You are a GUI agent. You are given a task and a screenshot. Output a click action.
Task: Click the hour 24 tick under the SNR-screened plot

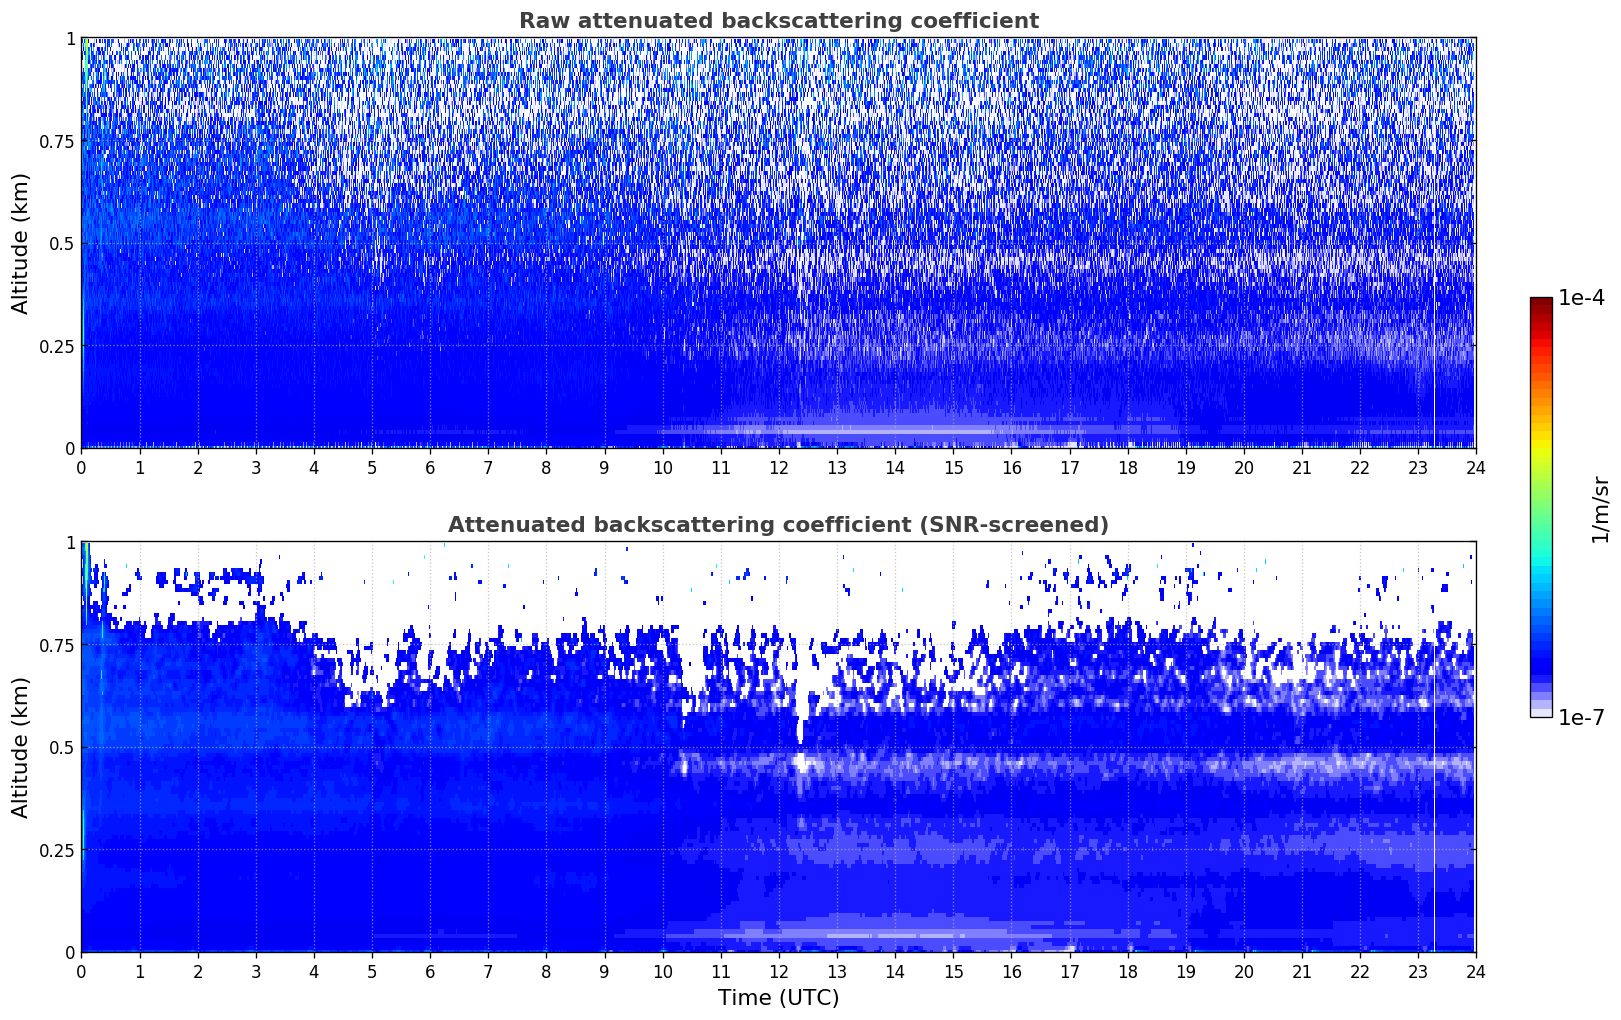(1476, 971)
